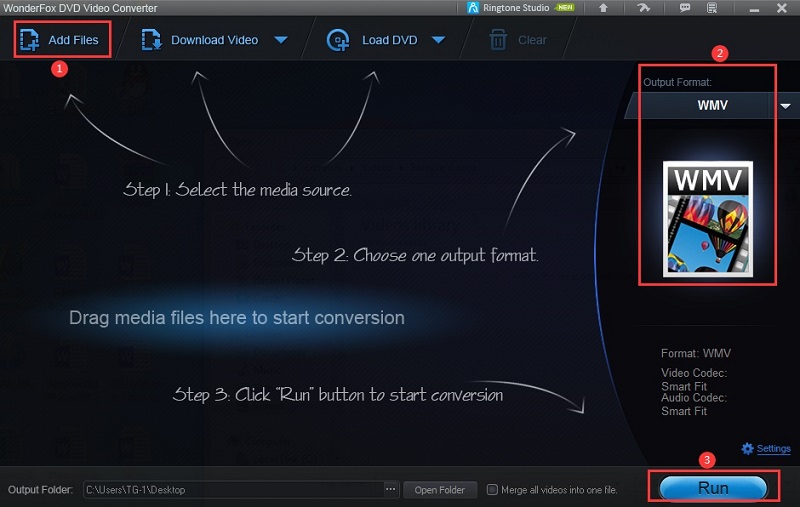Click the 'Drag media files here' drop area

tap(237, 318)
